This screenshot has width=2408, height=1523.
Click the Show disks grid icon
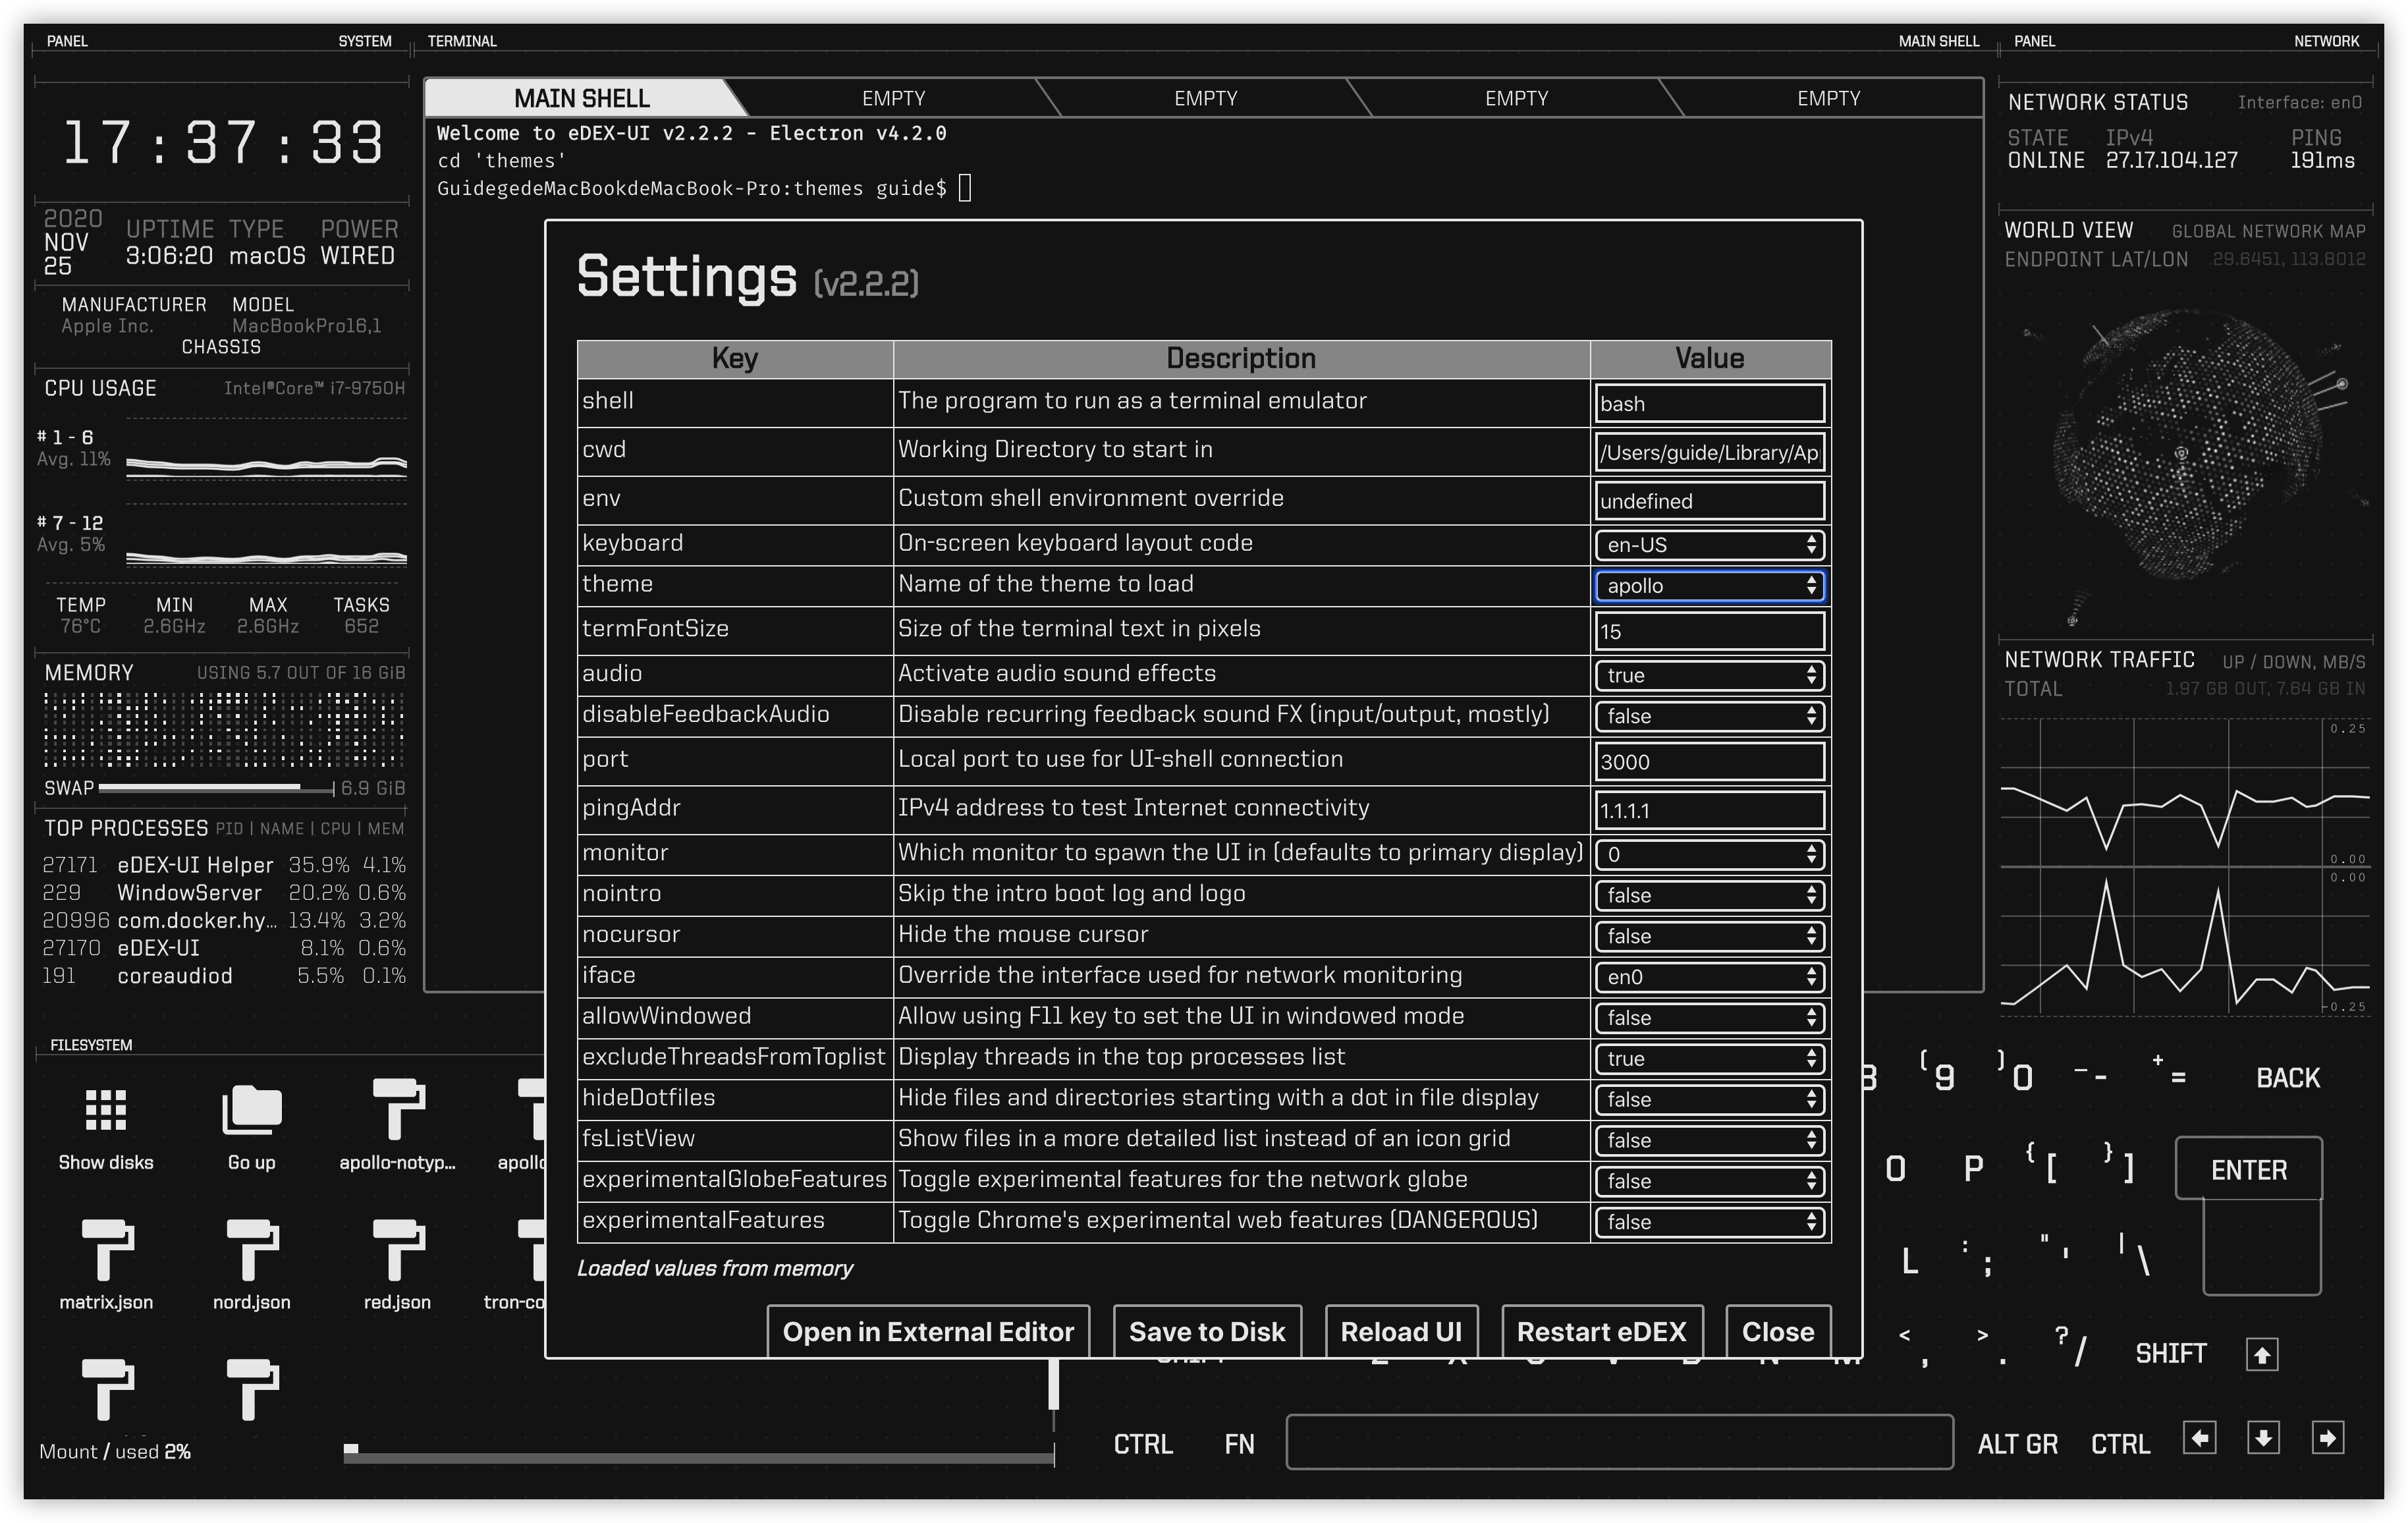pyautogui.click(x=105, y=1110)
